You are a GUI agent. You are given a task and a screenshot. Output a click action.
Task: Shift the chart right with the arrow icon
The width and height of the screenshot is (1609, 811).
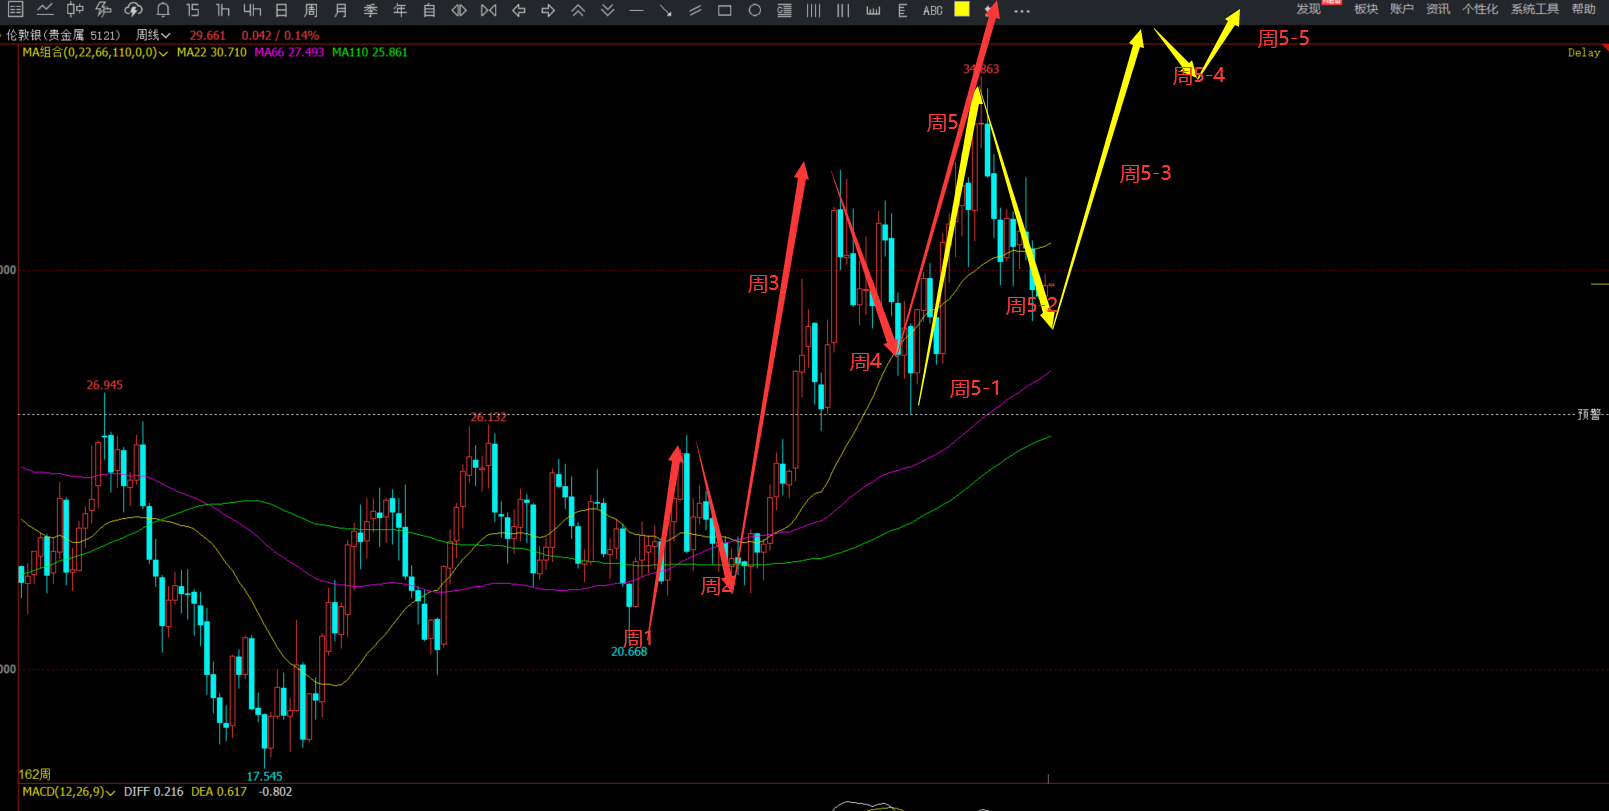(x=548, y=10)
